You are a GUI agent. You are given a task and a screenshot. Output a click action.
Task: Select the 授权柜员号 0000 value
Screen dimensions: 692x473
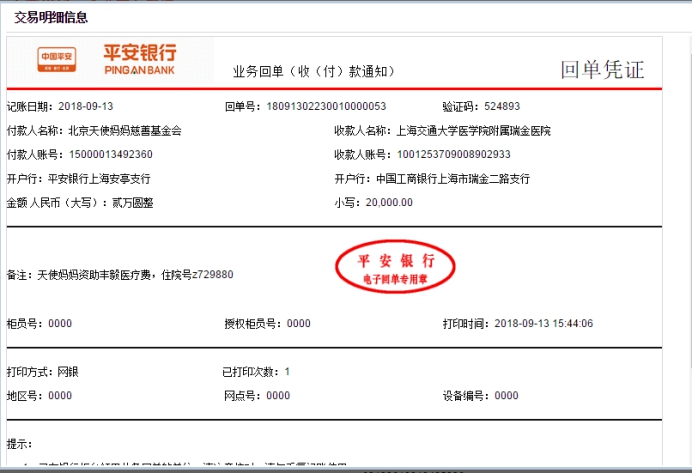tap(299, 323)
